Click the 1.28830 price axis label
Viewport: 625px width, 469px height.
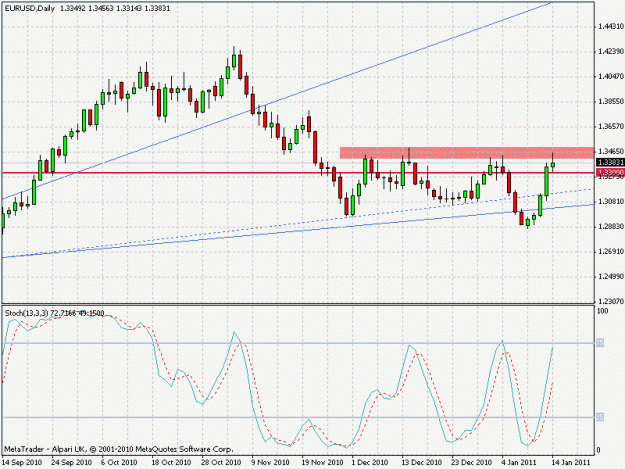click(x=610, y=226)
